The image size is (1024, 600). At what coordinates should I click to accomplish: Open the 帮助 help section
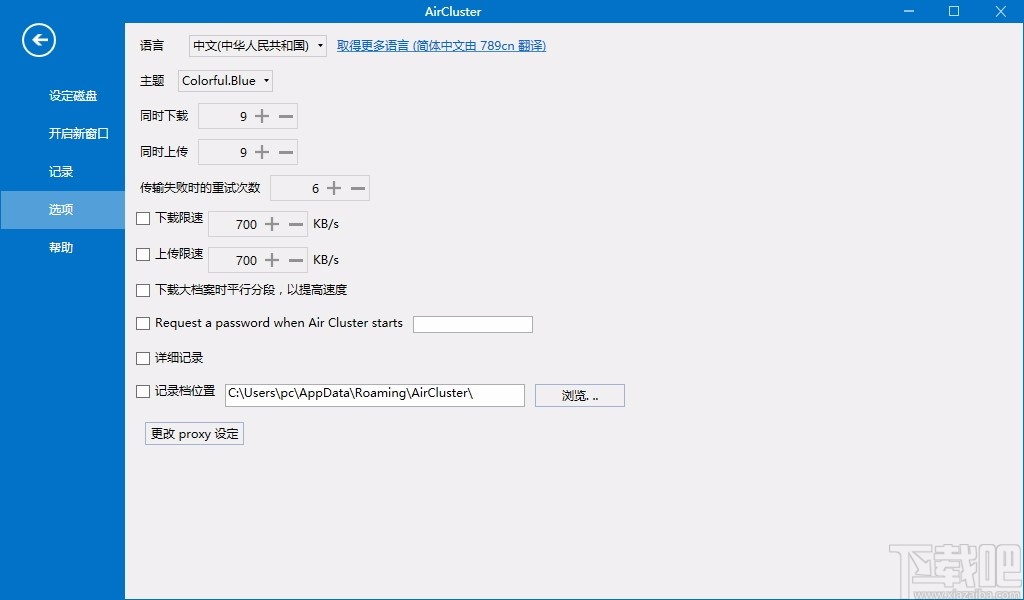(x=61, y=247)
